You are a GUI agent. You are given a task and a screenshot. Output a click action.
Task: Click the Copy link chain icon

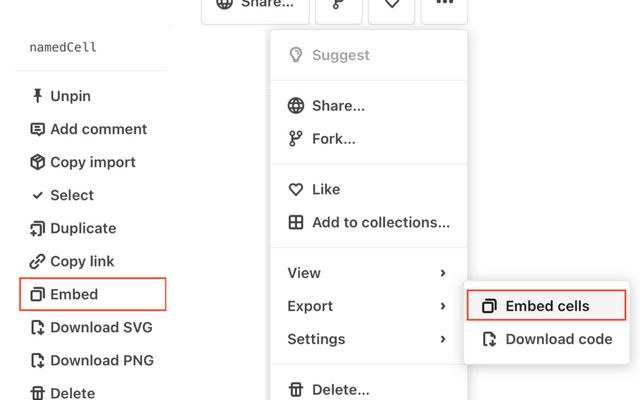coord(38,261)
